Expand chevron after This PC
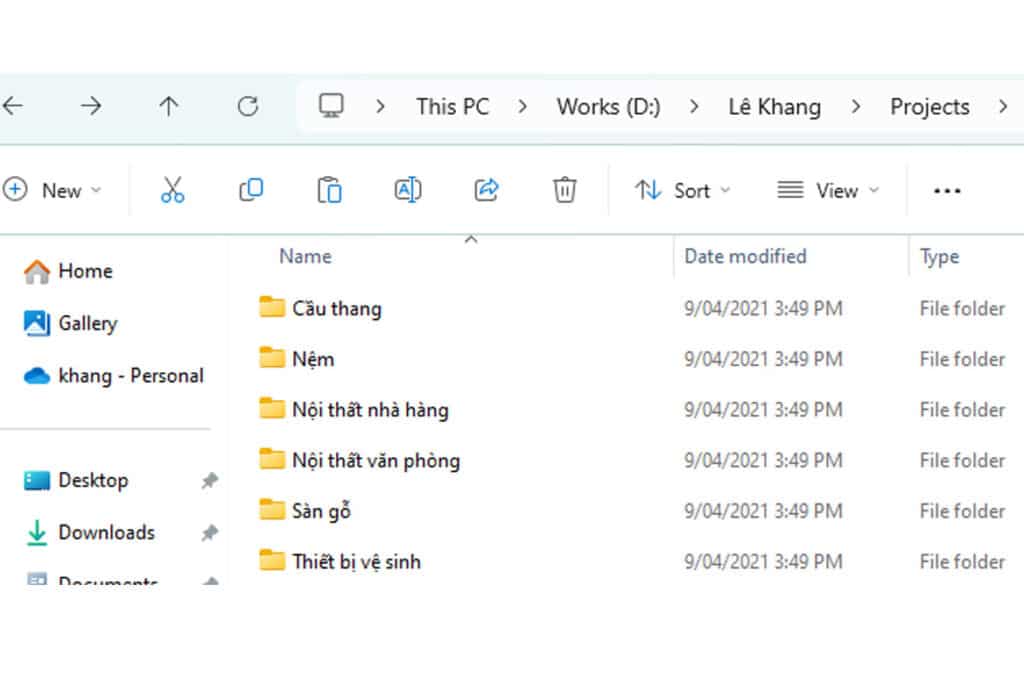Screen dimensions: 1024x683 (x=522, y=106)
